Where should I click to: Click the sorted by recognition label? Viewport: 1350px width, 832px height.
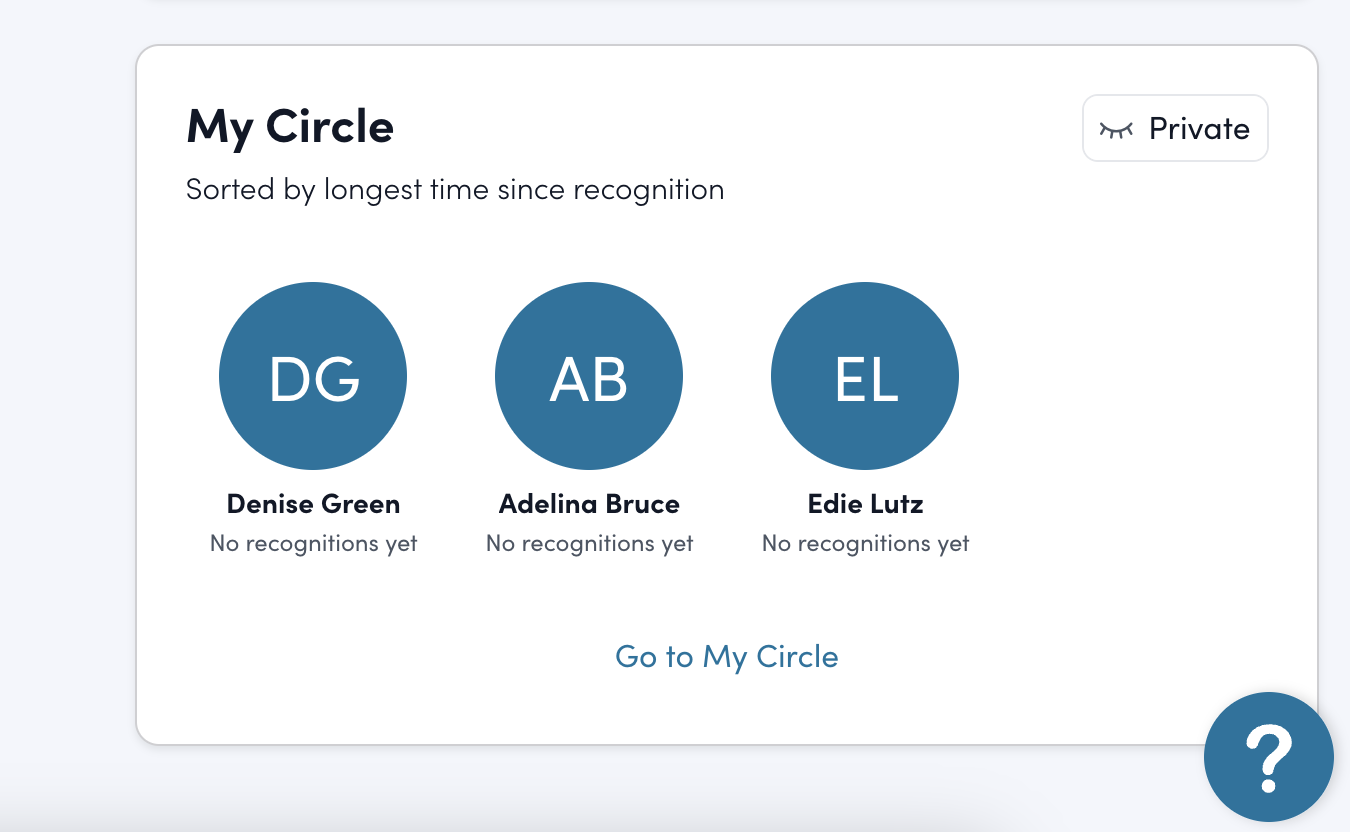[455, 189]
